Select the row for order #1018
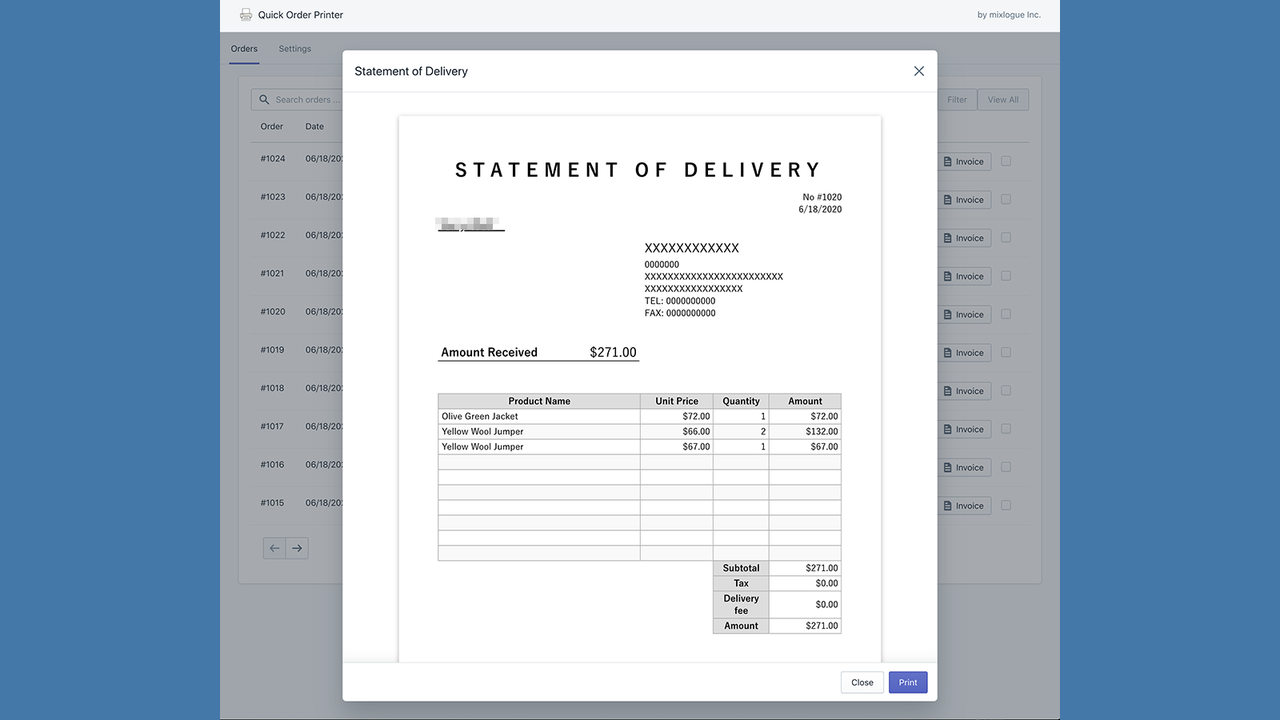1280x720 pixels. click(271, 387)
